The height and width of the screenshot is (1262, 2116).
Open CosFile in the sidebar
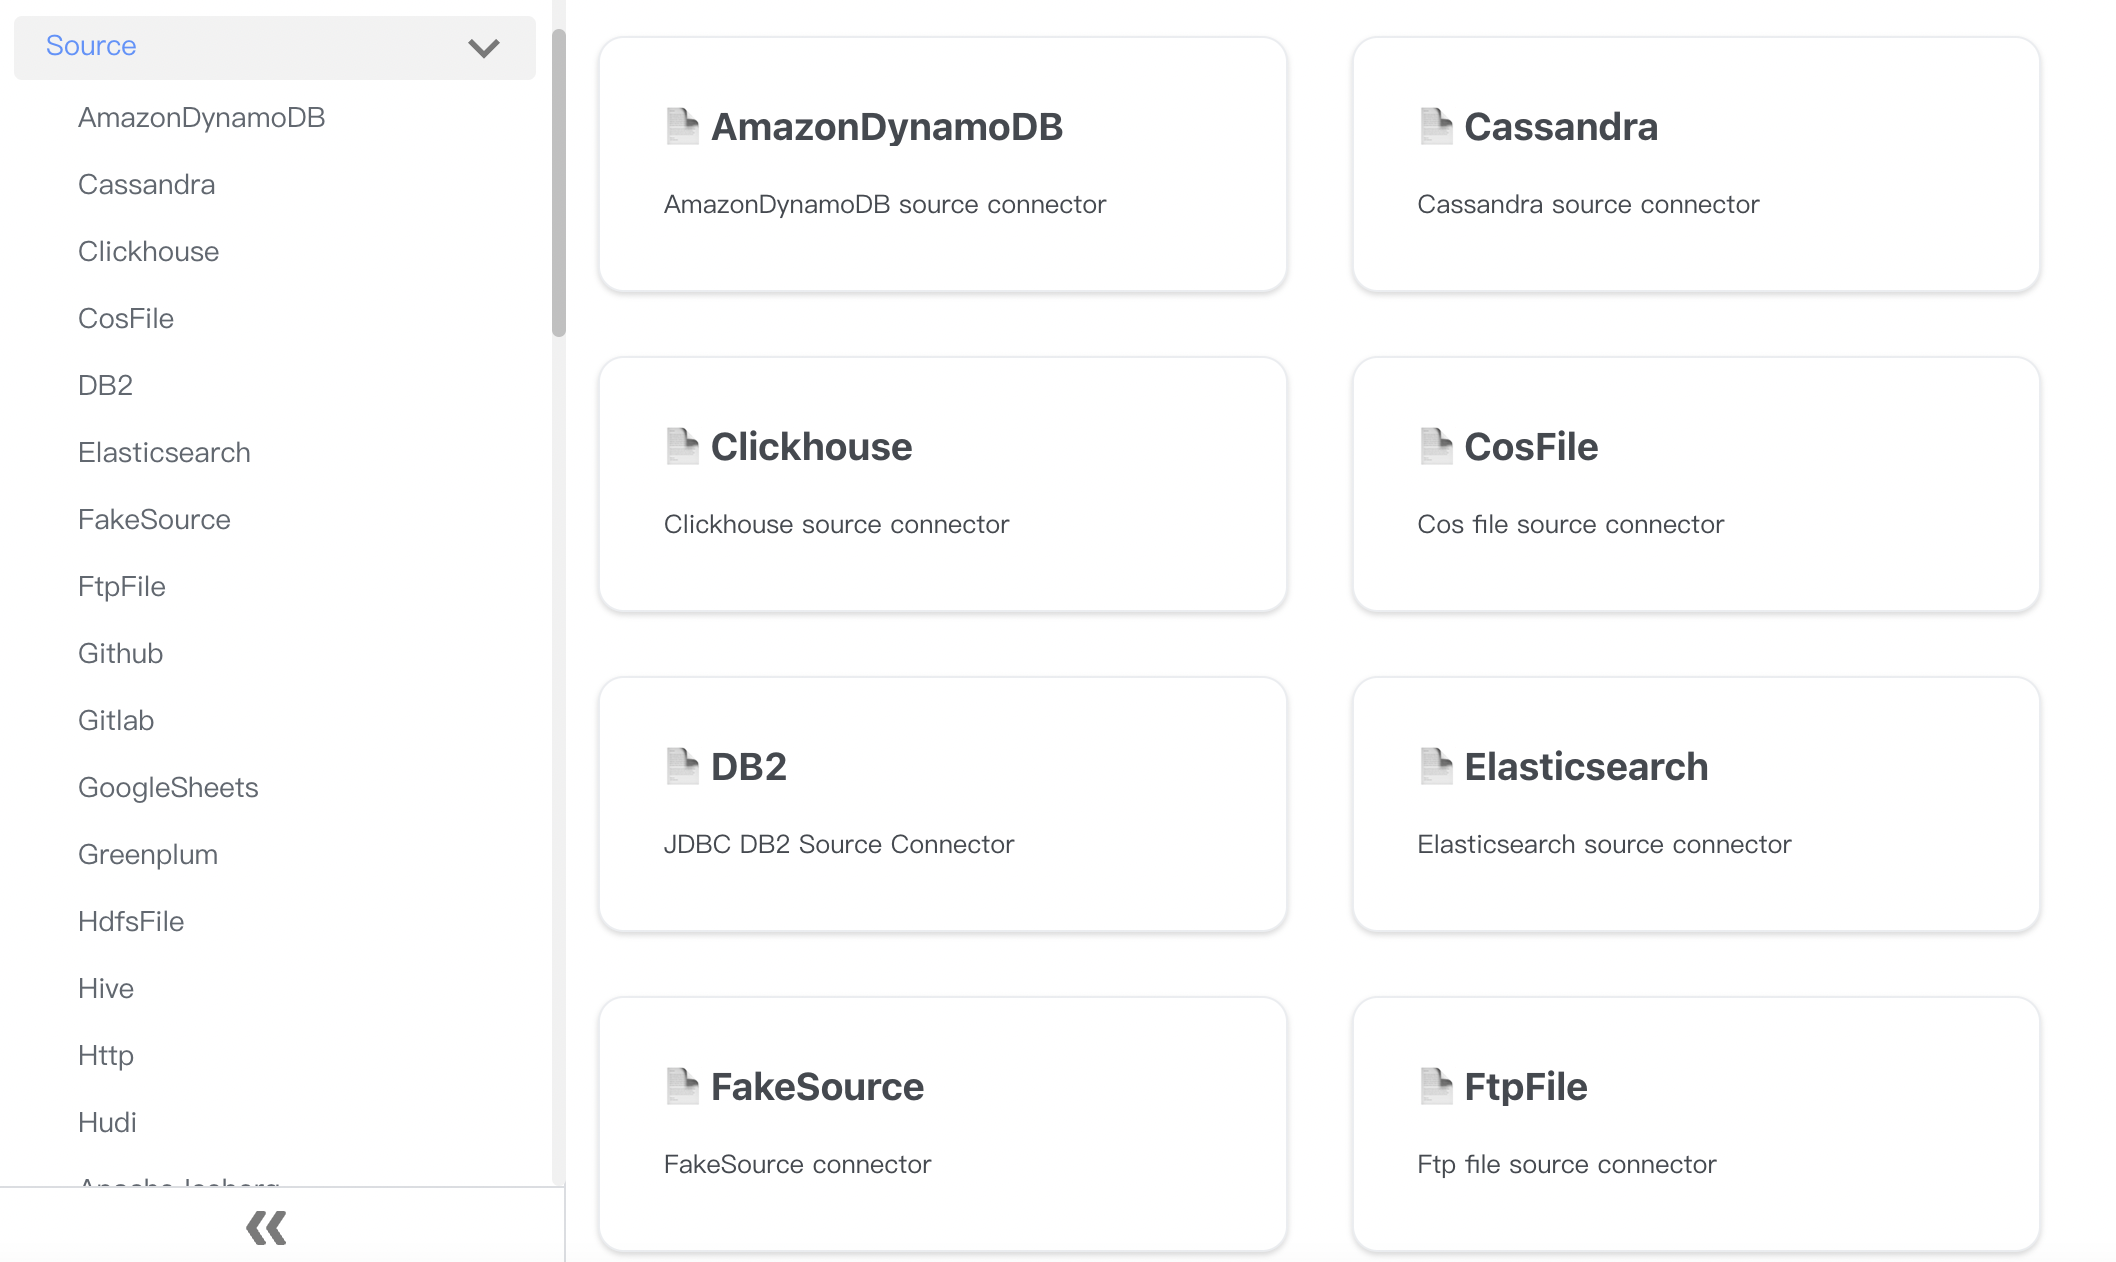[126, 318]
